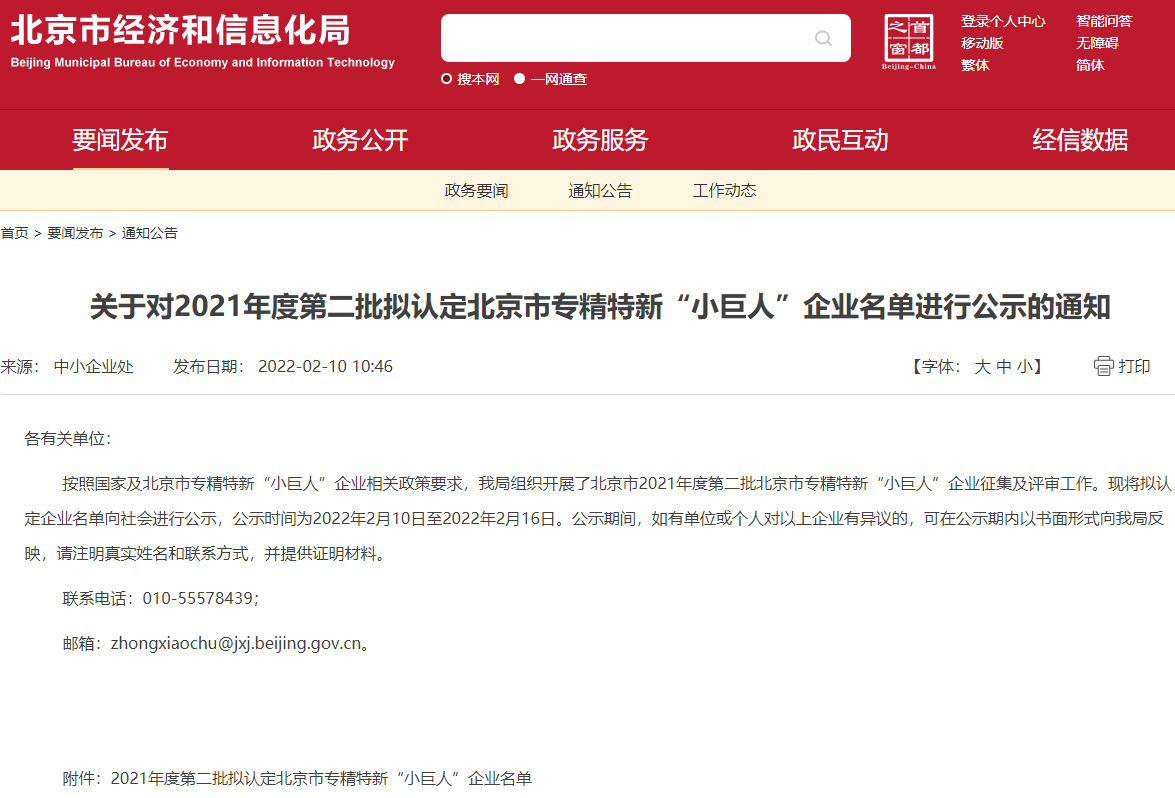Switch to 繁体 traditional Chinese
1175x798 pixels.
[x=975, y=65]
